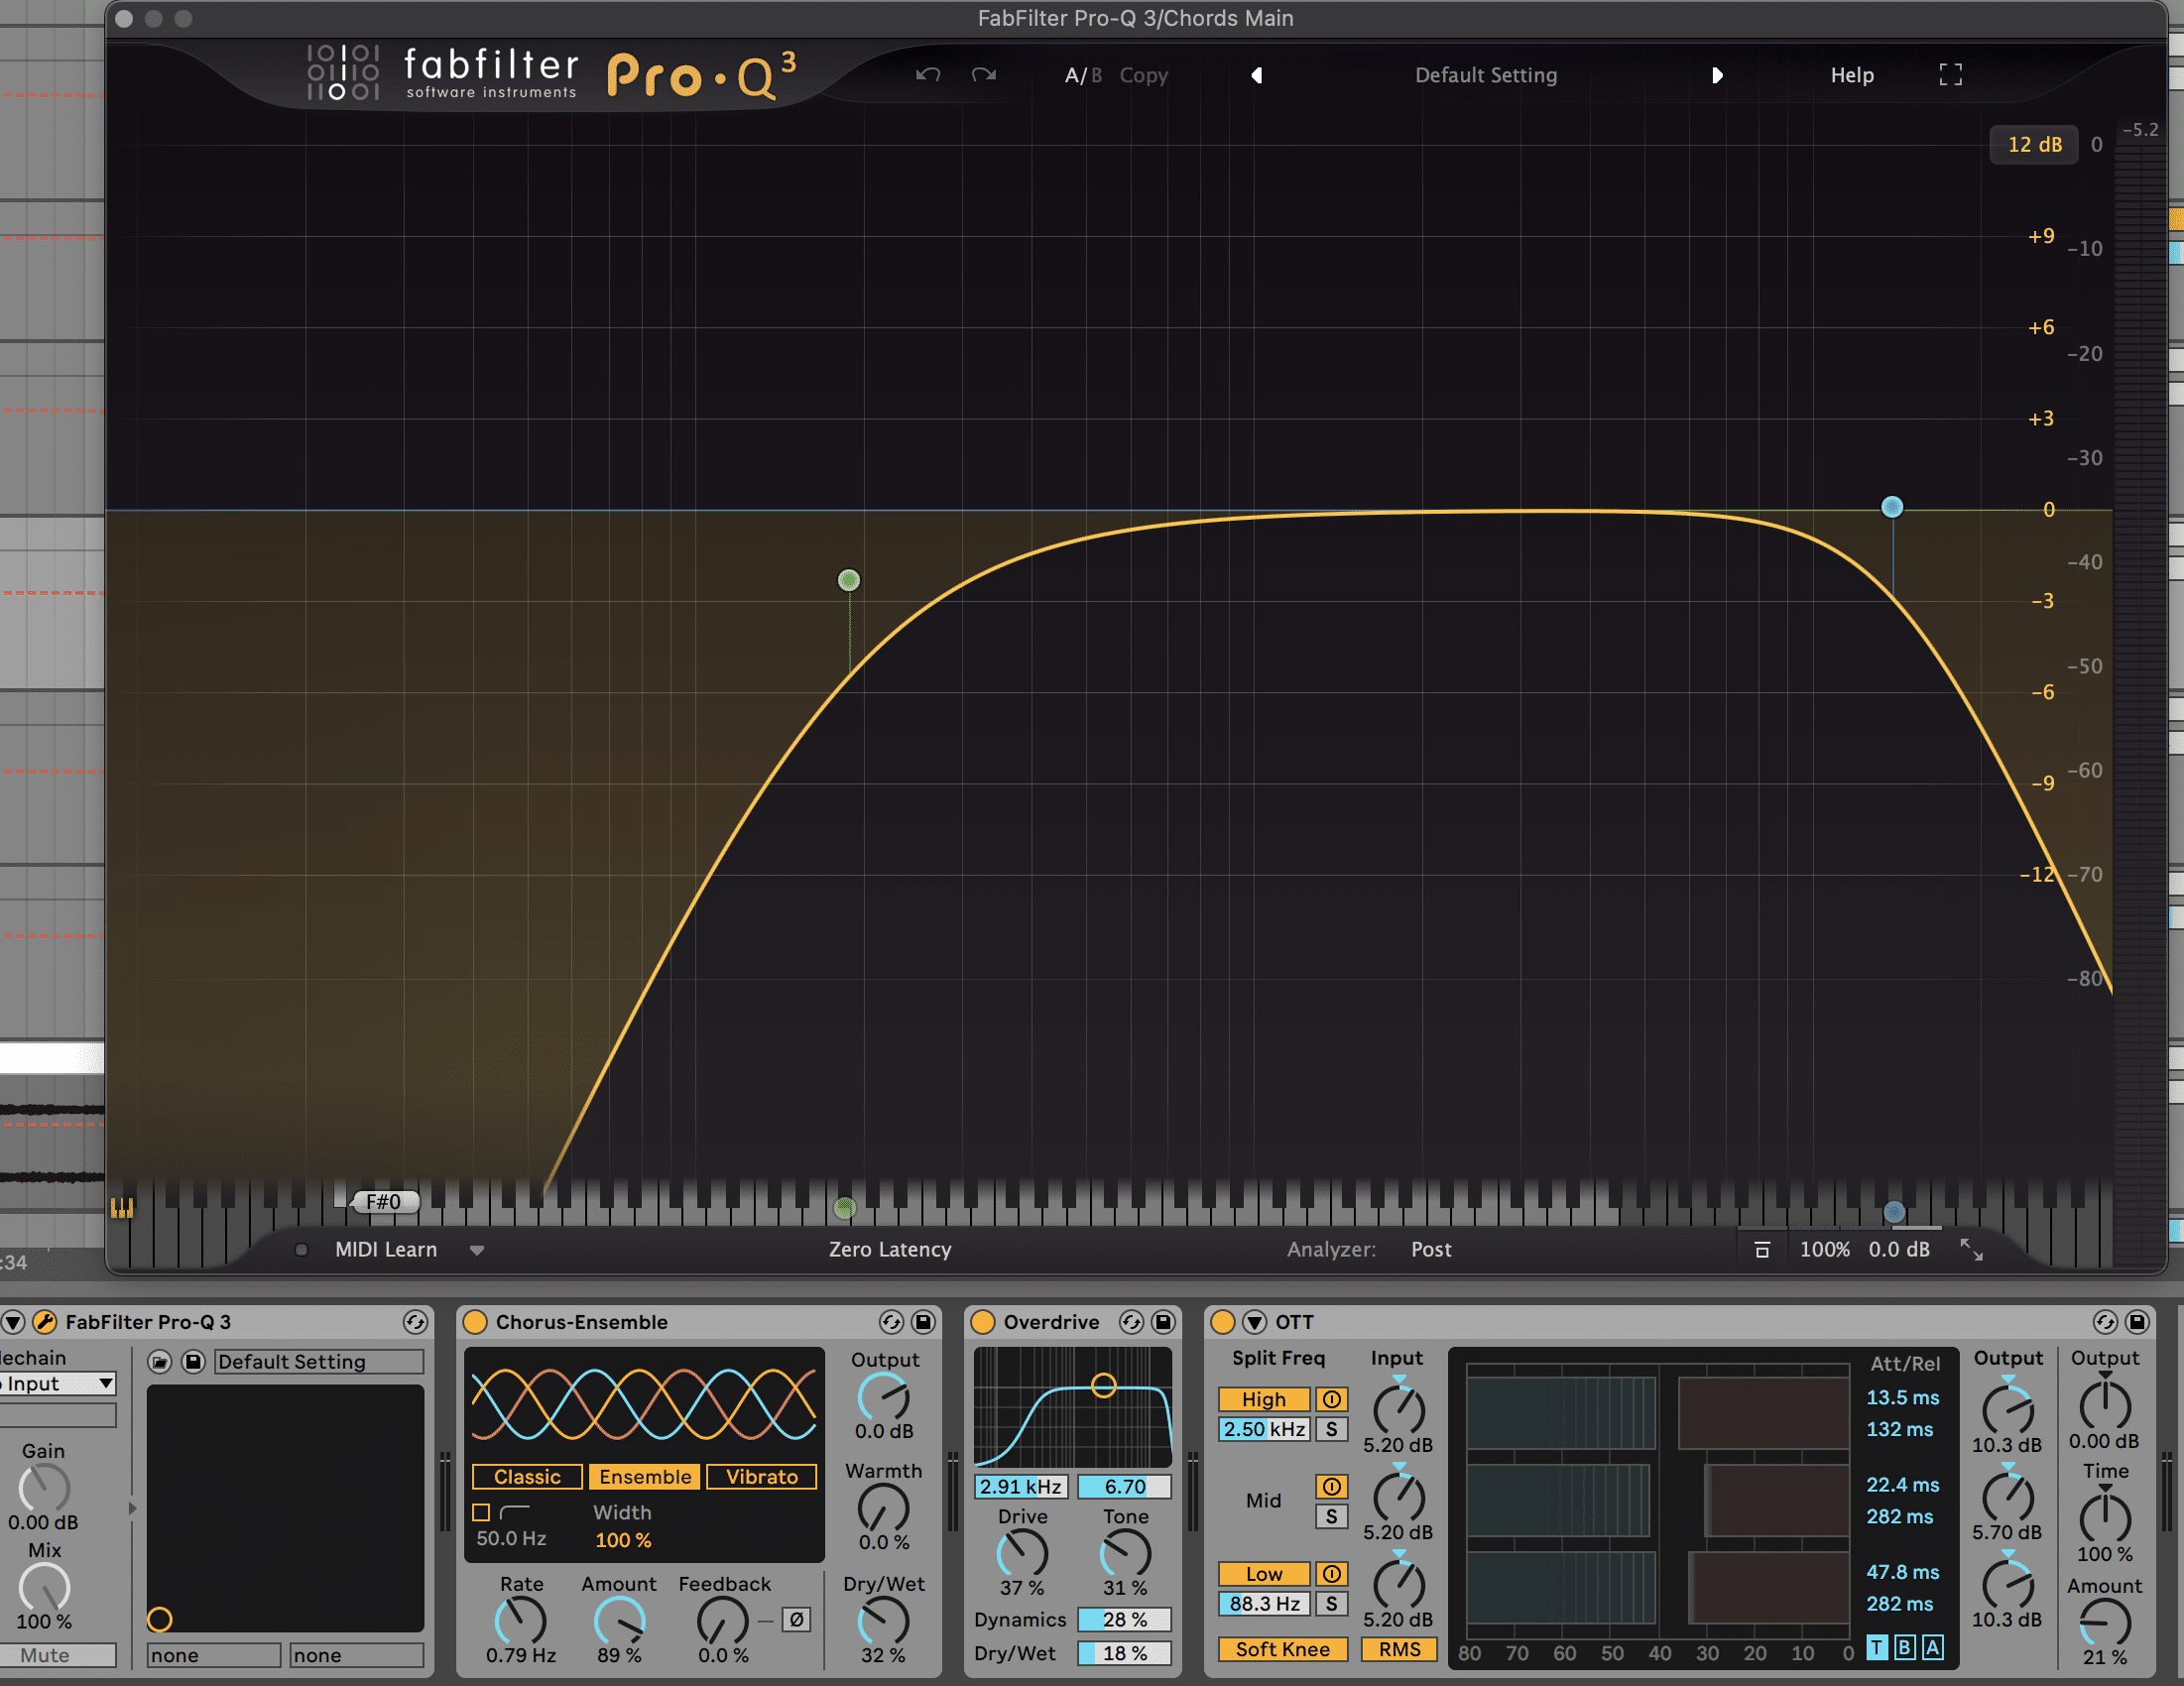Open the Default Setting preset menu in Pro-Q 3

coord(1486,75)
